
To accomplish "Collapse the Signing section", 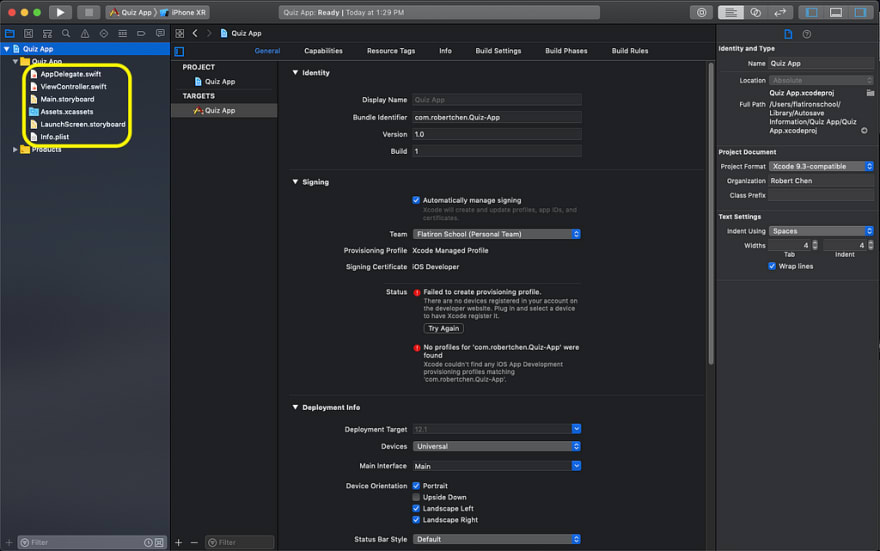I will coord(295,182).
